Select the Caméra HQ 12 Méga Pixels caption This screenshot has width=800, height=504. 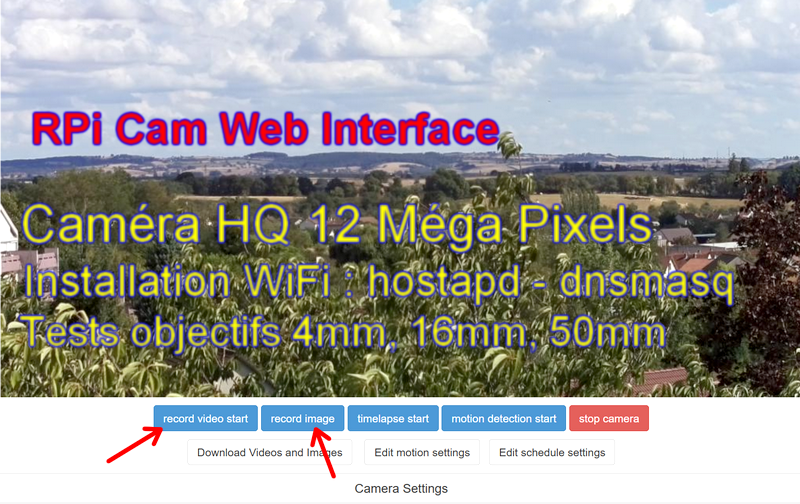point(337,224)
